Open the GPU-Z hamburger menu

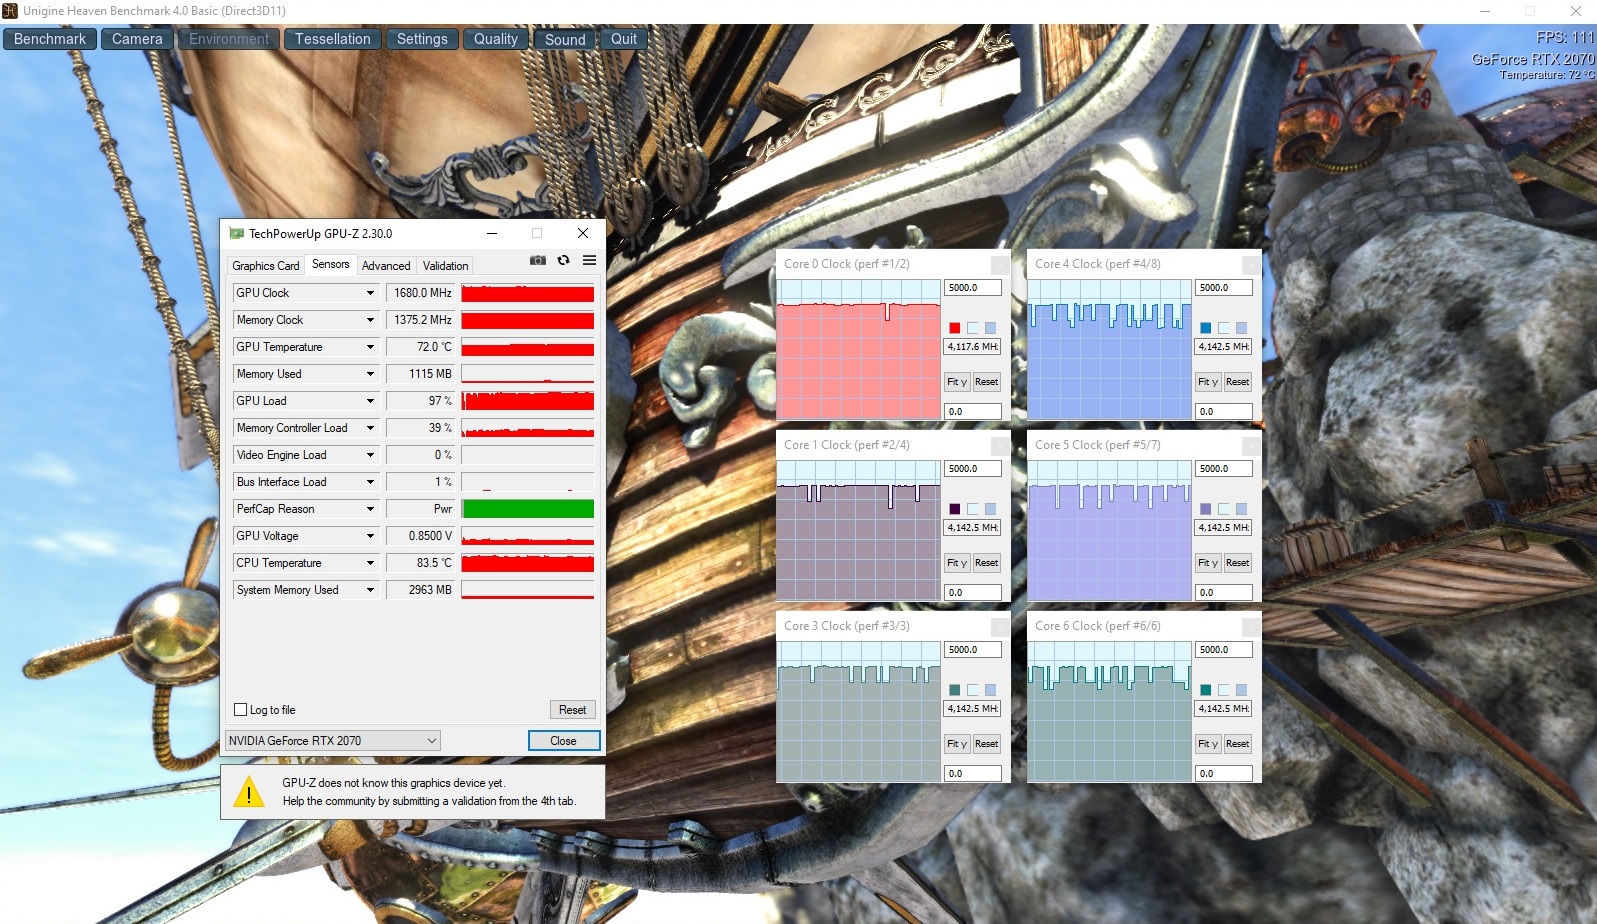pos(590,260)
